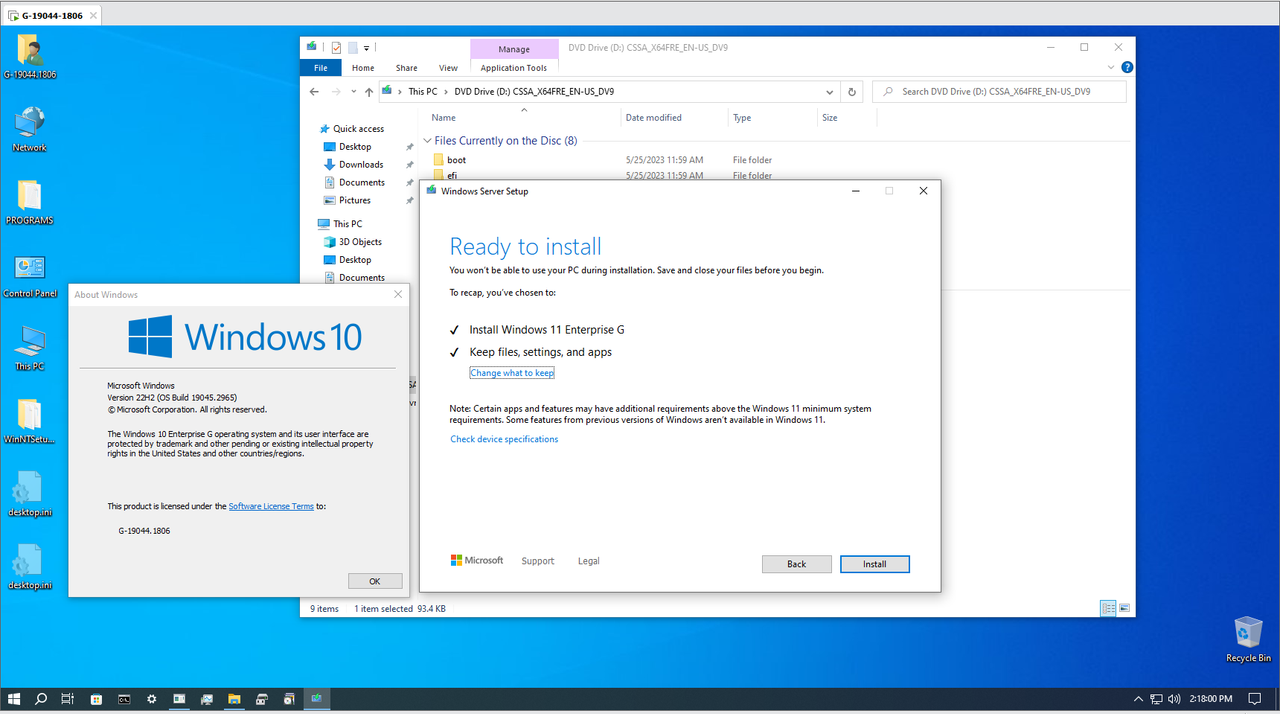Open Check device specifications link

click(504, 439)
